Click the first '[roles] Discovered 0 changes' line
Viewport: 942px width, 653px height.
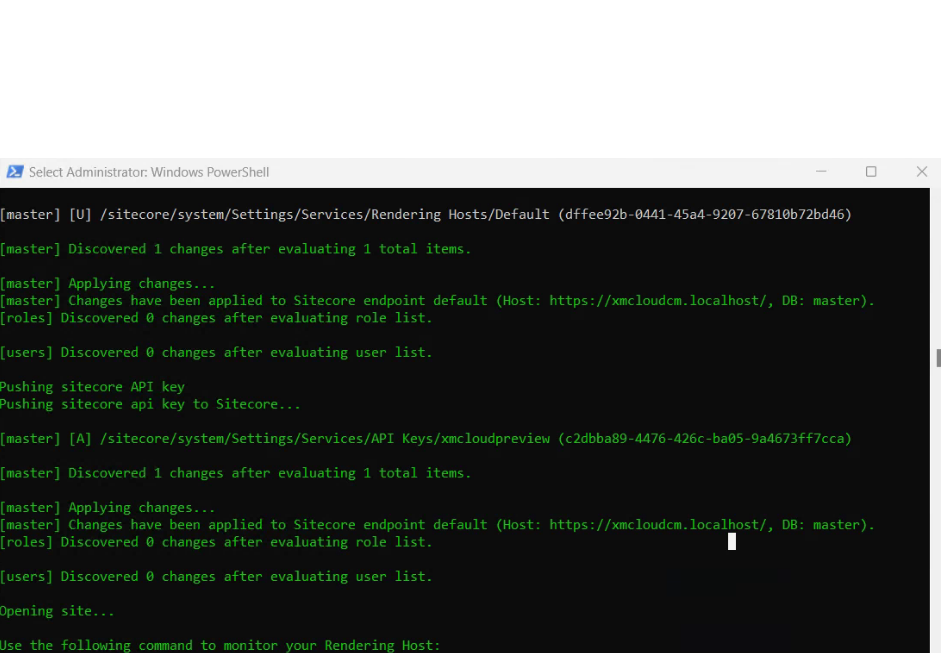(216, 318)
